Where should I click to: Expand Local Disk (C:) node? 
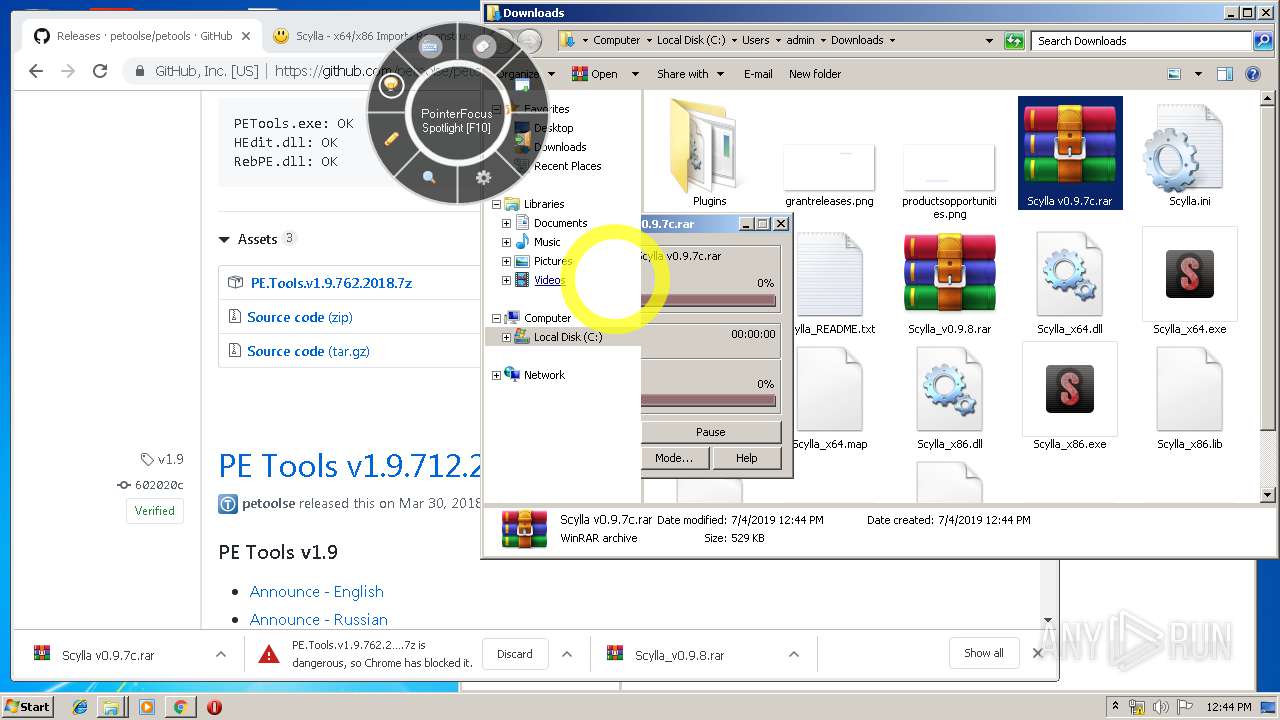[506, 337]
